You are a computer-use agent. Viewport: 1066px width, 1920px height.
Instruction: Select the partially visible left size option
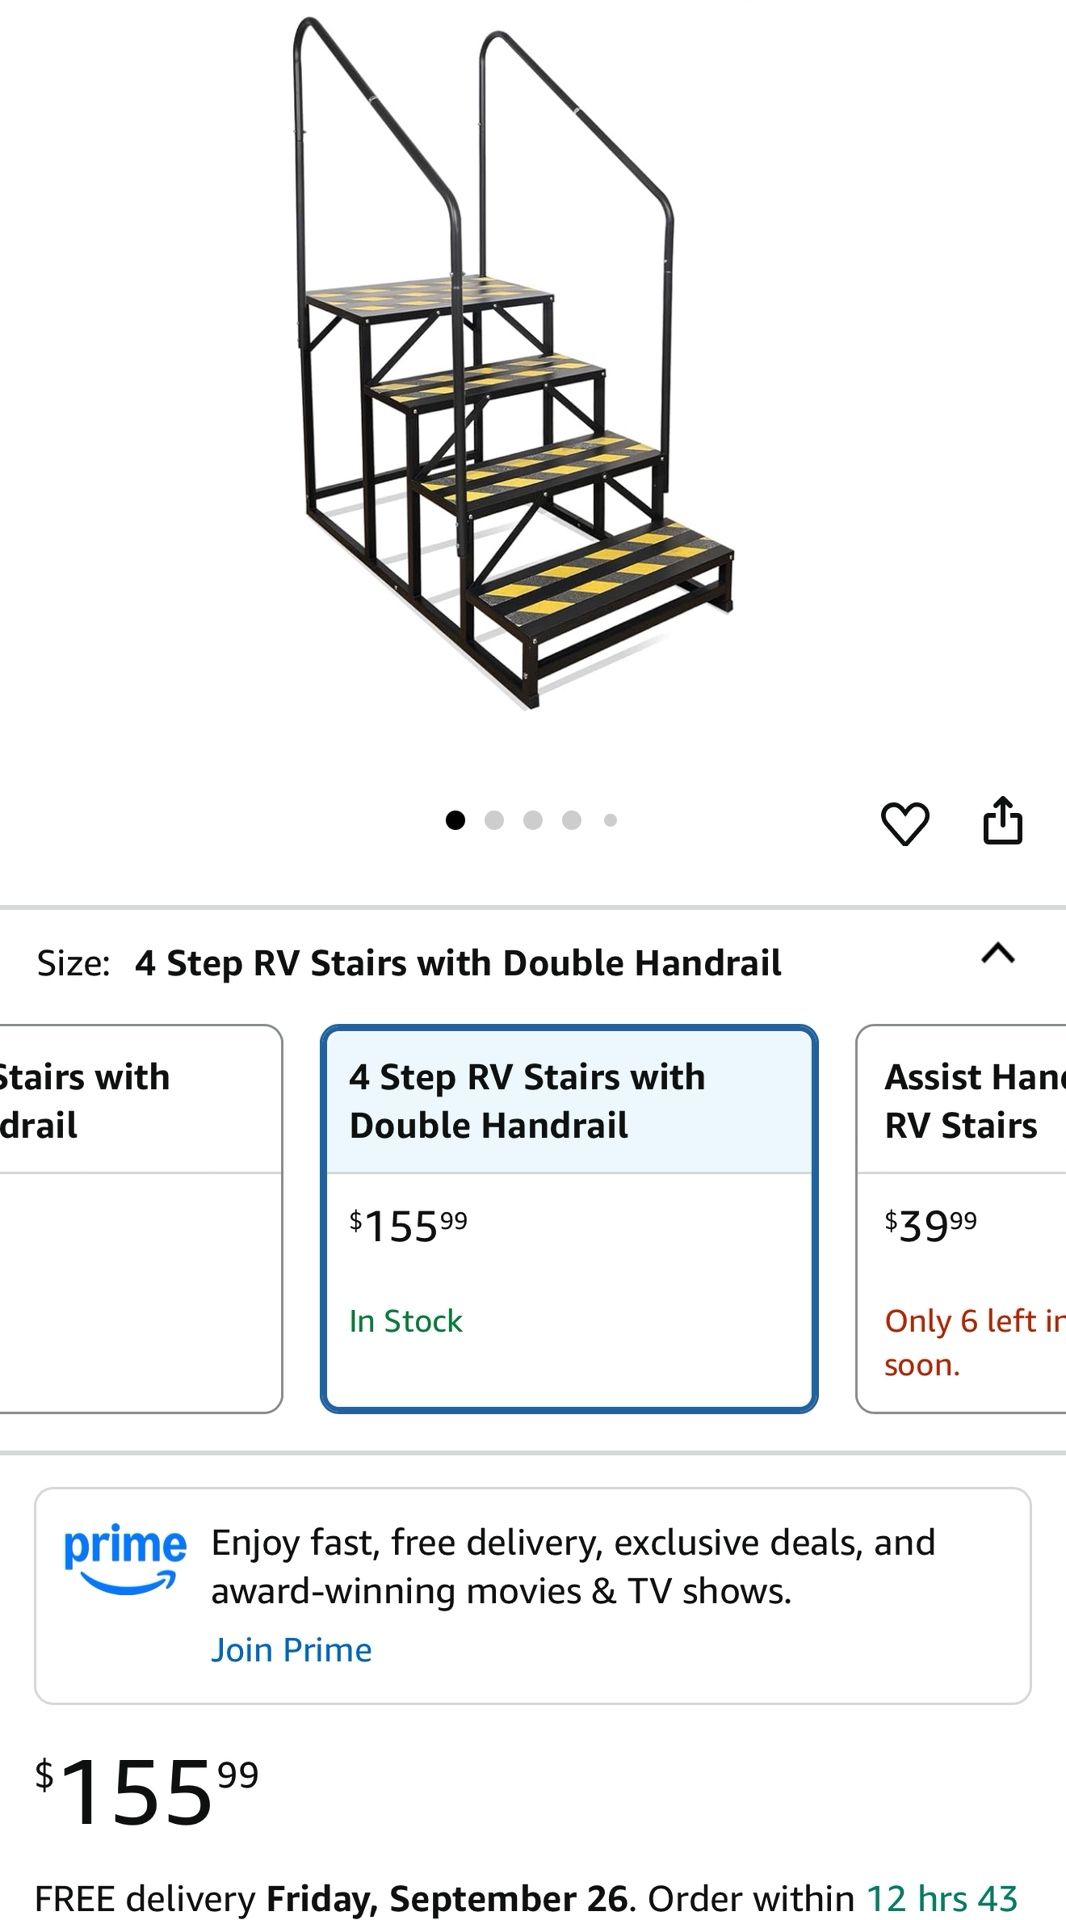pyautogui.click(x=140, y=1218)
